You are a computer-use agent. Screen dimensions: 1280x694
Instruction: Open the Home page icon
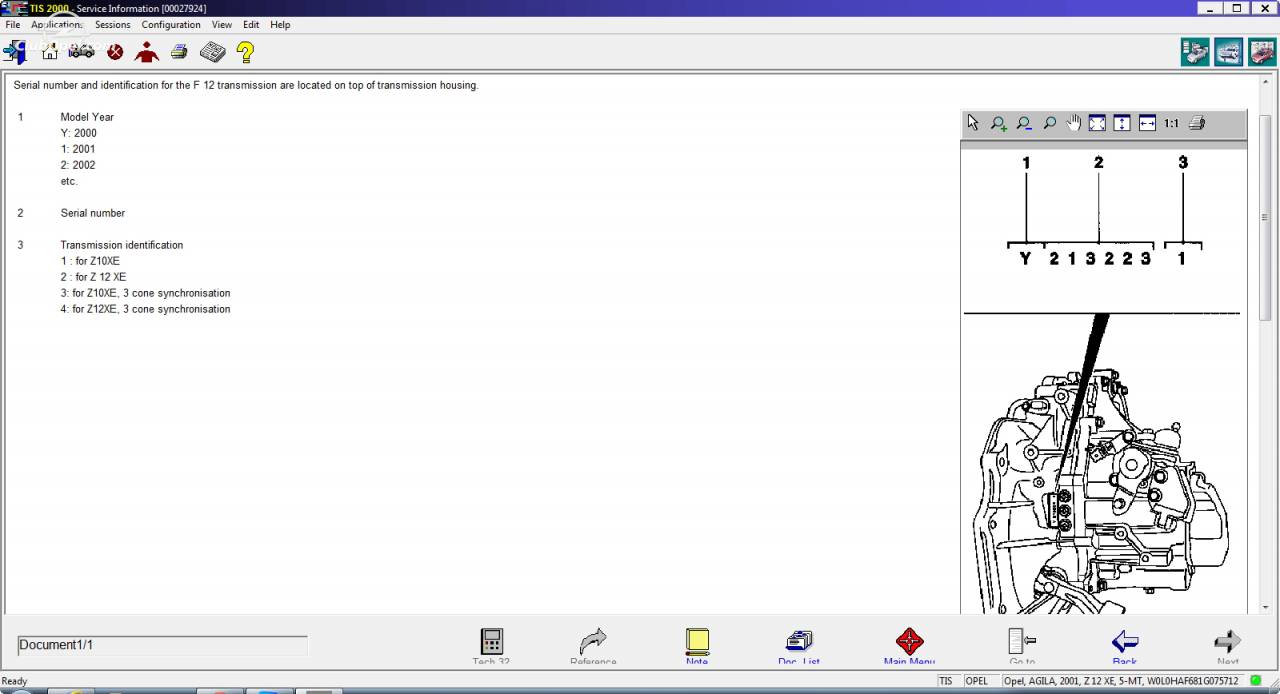point(49,51)
